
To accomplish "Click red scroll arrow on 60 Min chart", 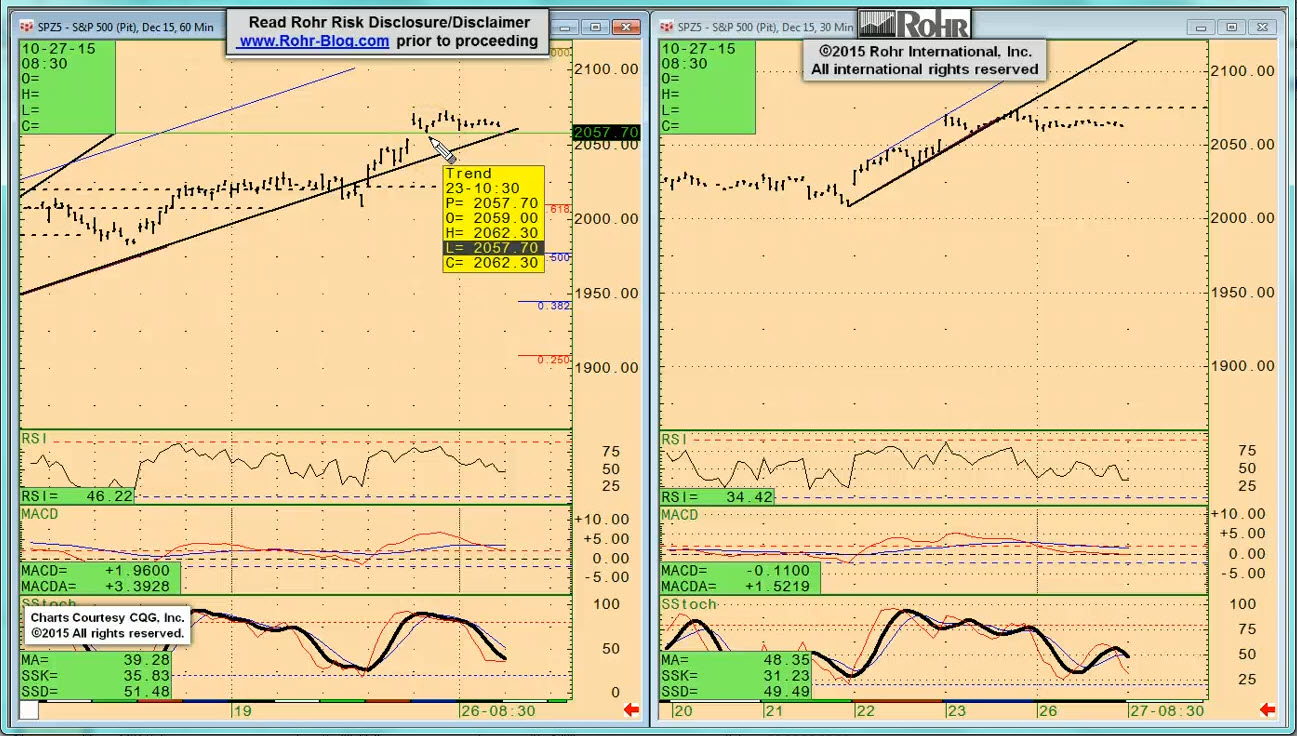I will pos(631,710).
